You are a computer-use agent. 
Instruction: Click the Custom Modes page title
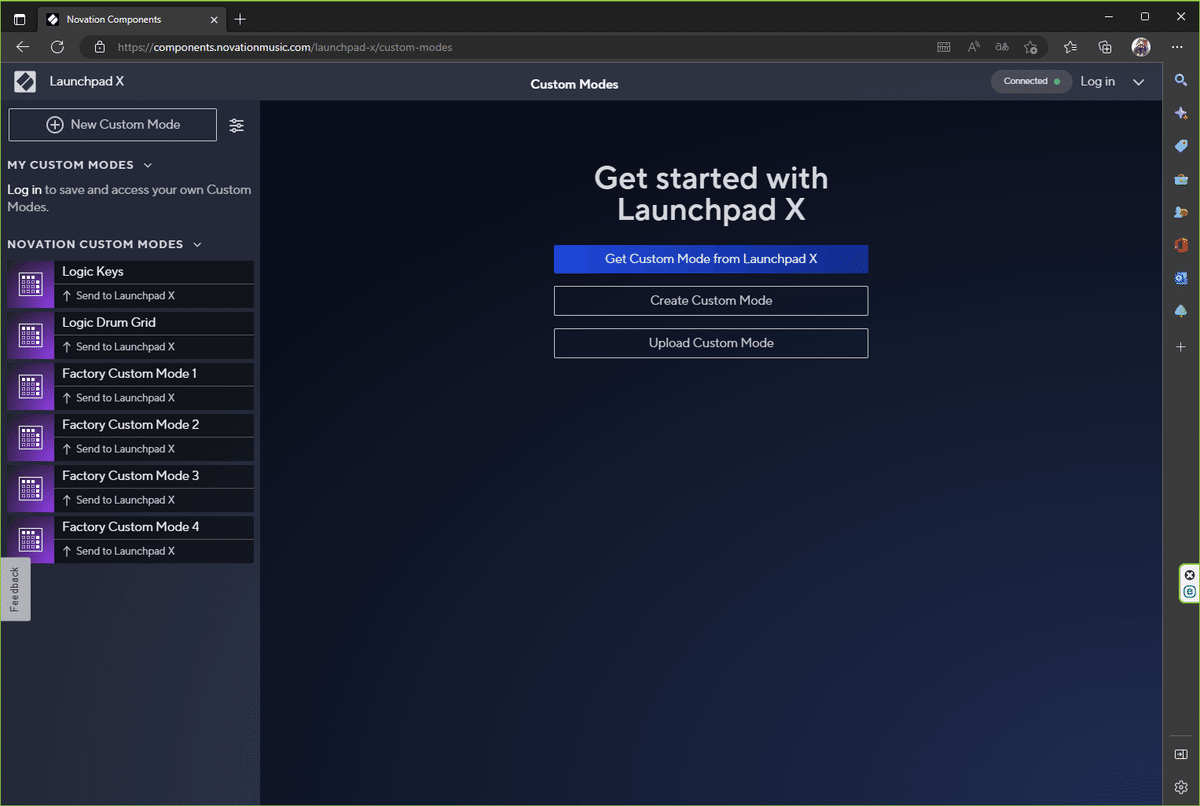pyautogui.click(x=574, y=84)
